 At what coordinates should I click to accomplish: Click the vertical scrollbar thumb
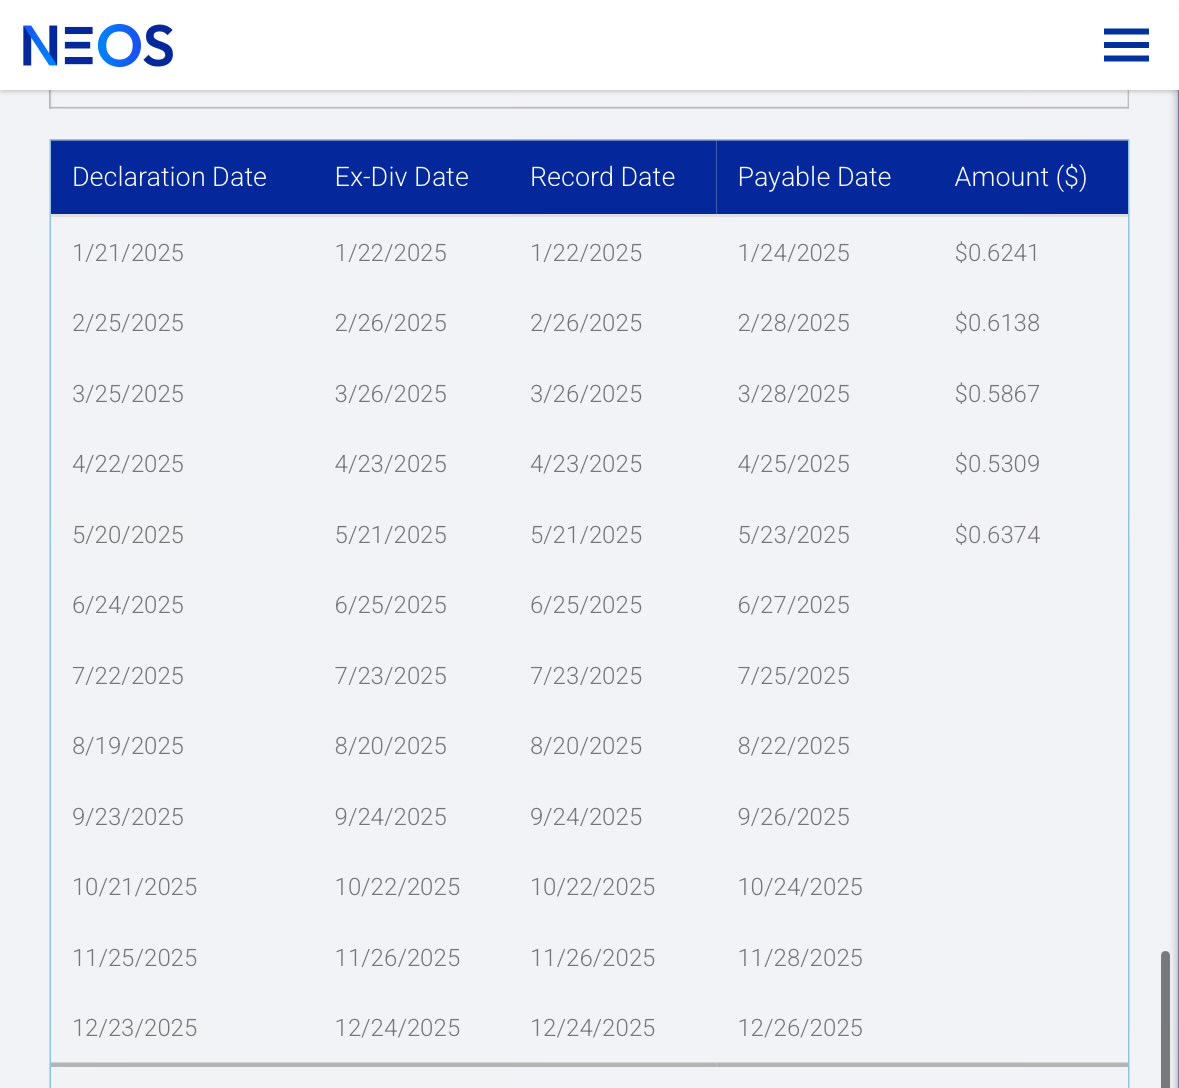point(1165,1019)
